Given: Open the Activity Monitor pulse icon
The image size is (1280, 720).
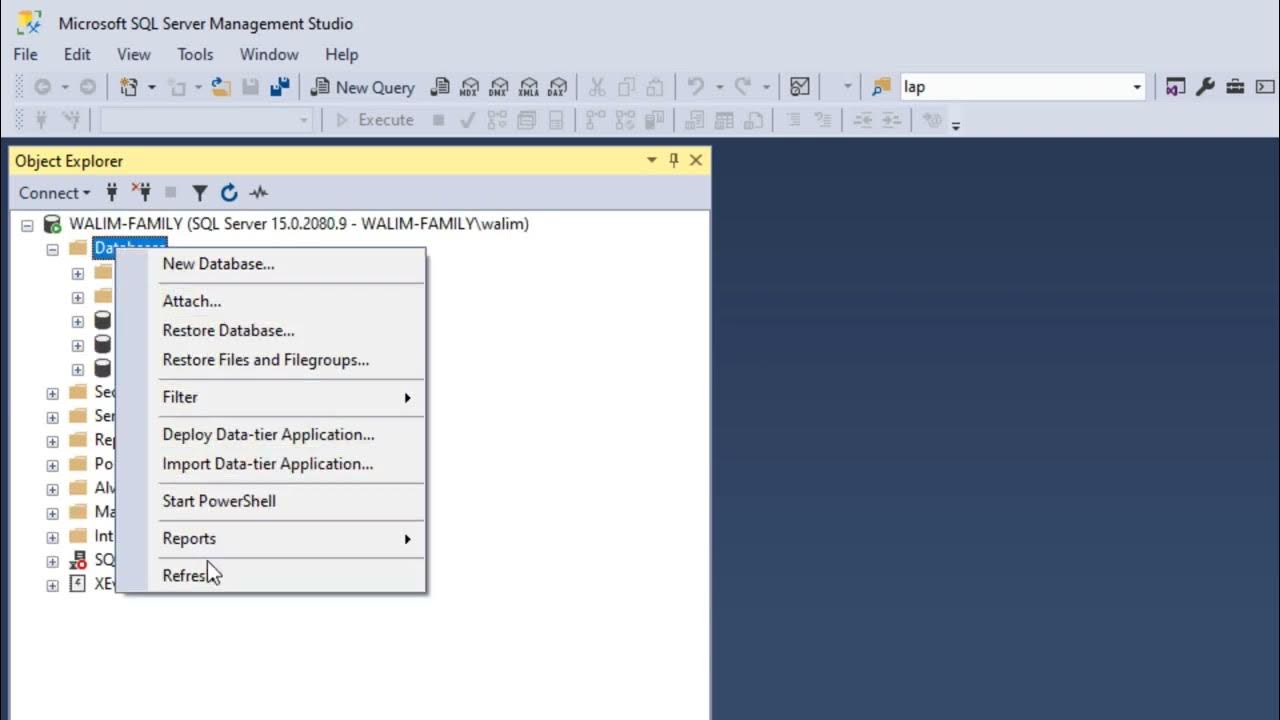Looking at the screenshot, I should [259, 192].
